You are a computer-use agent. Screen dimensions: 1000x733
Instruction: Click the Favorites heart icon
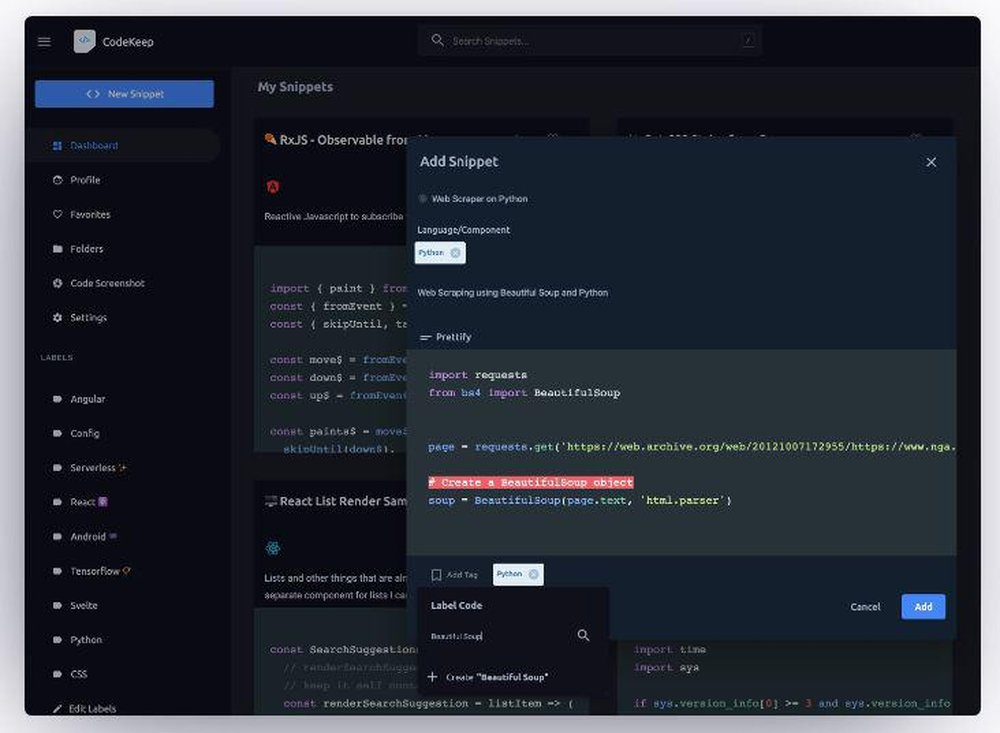(57, 214)
